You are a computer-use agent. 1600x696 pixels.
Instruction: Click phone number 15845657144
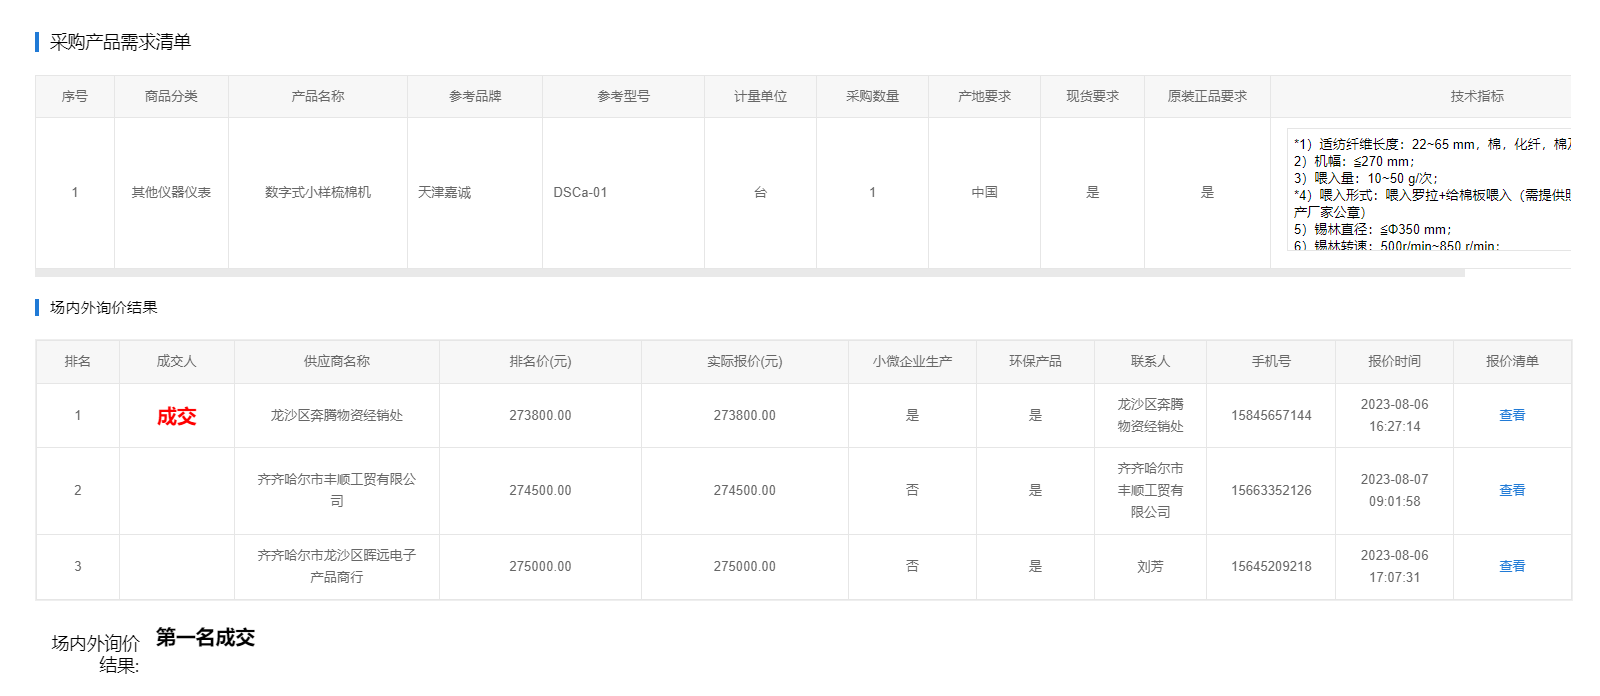[1270, 415]
